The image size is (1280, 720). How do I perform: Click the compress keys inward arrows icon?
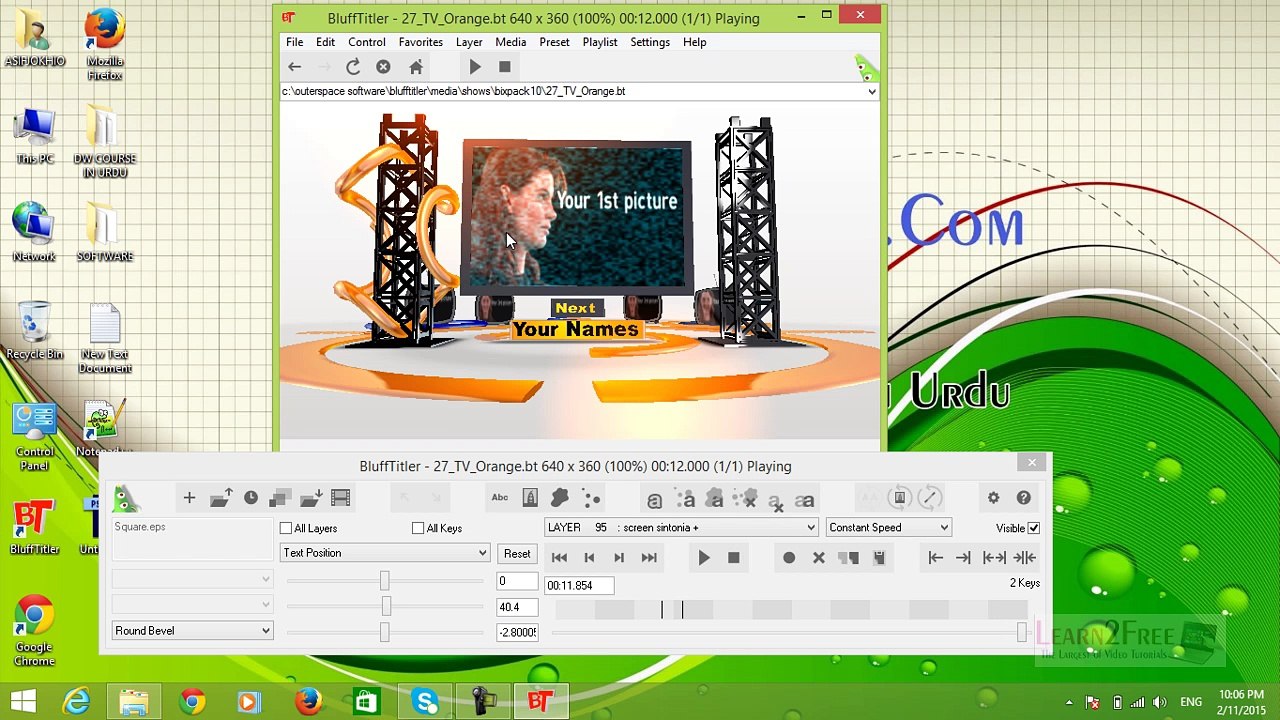[x=1024, y=558]
